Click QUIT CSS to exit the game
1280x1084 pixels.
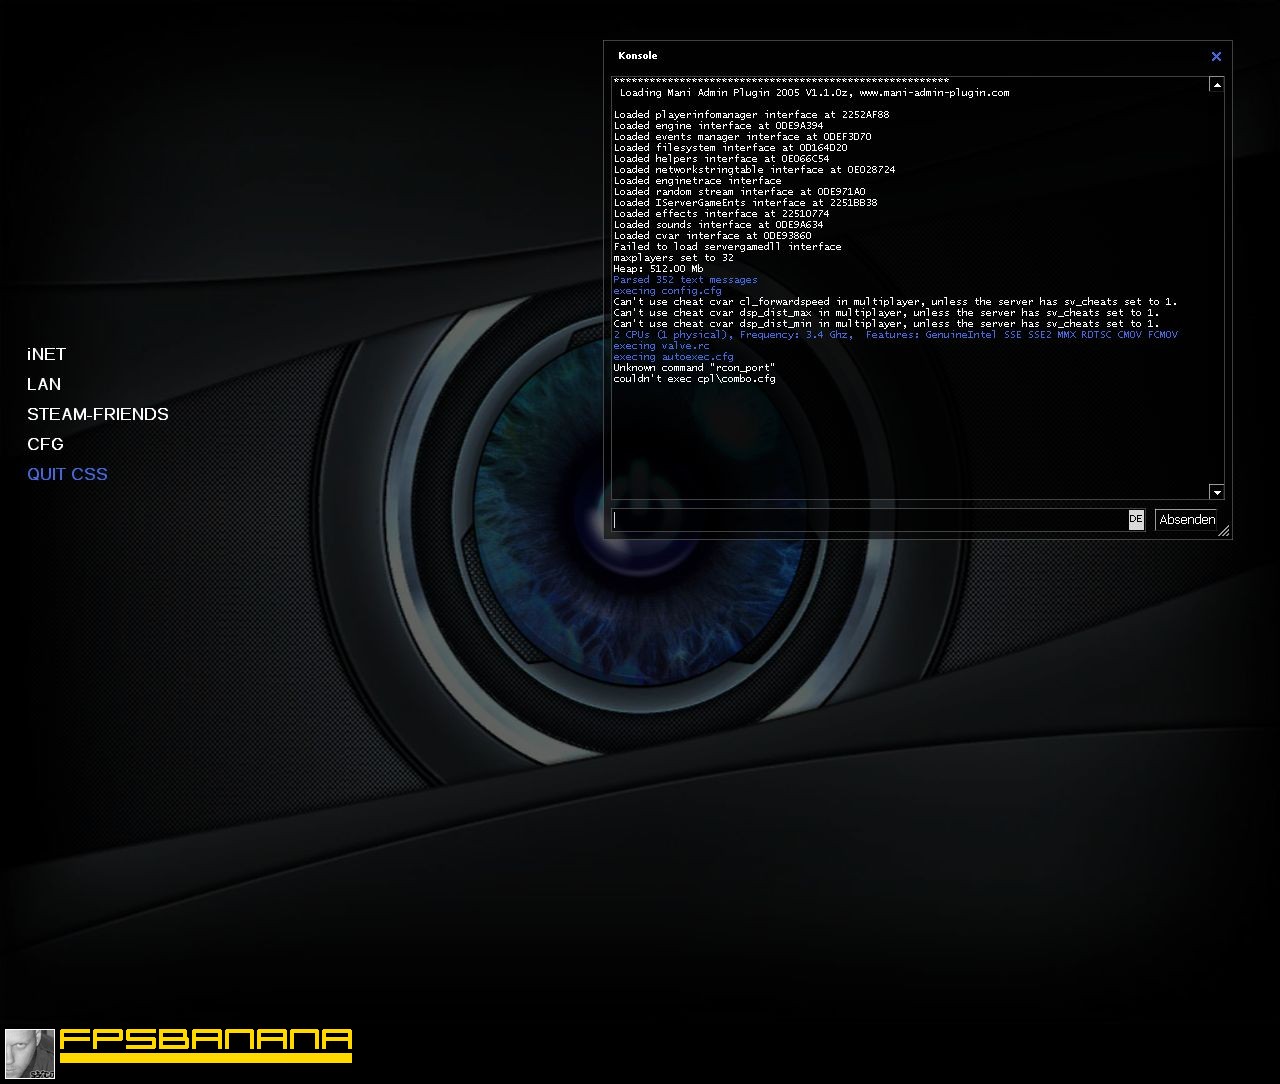point(67,474)
